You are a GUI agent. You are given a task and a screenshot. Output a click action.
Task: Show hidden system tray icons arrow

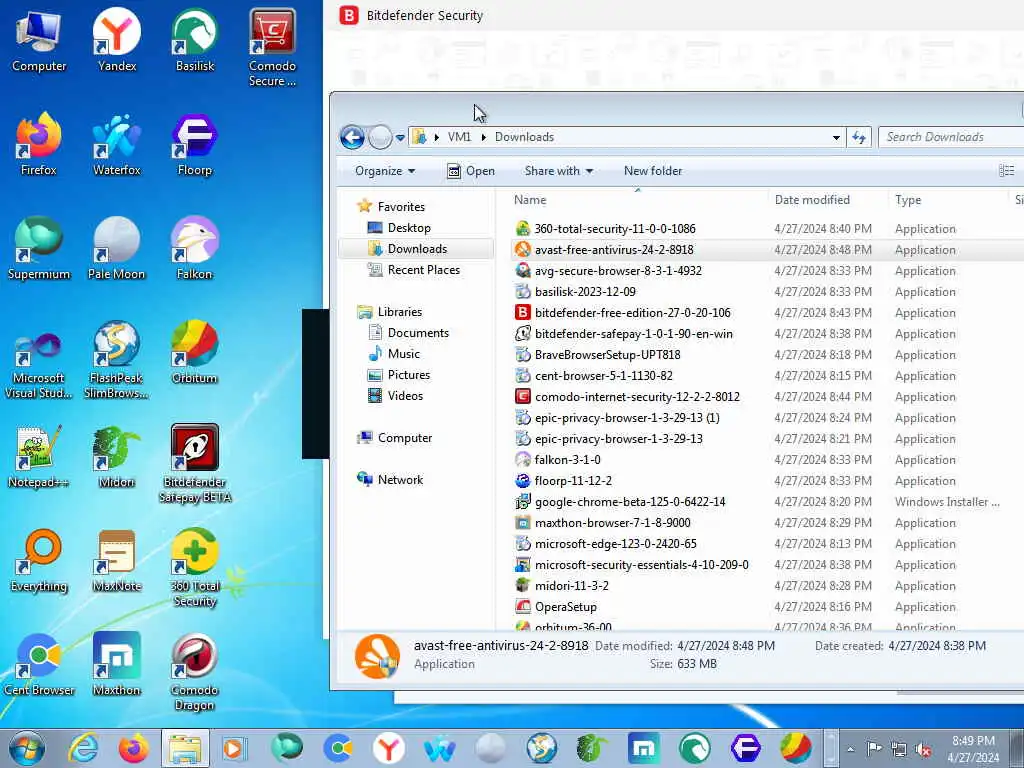tap(850, 749)
